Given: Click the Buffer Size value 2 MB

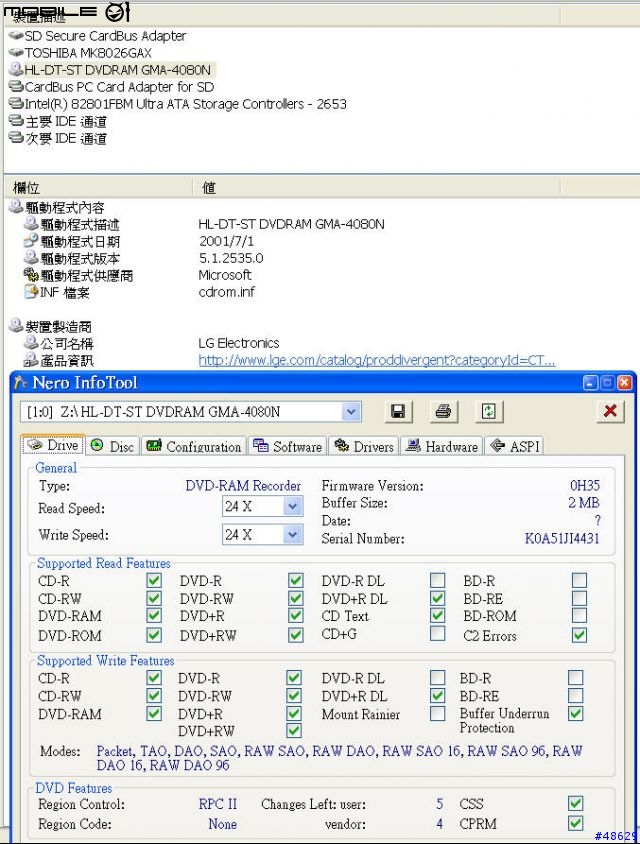Looking at the screenshot, I should pyautogui.click(x=583, y=503).
